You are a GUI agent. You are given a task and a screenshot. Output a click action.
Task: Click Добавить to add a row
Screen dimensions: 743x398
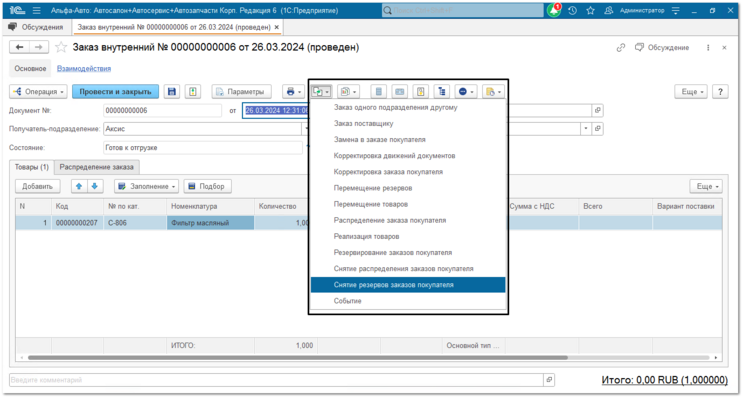pos(37,186)
